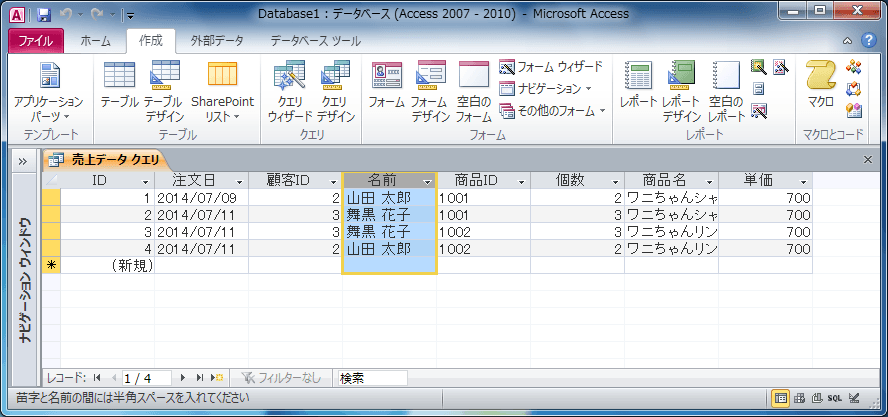Create 空白のフォーム (Blank Form)

point(473,91)
